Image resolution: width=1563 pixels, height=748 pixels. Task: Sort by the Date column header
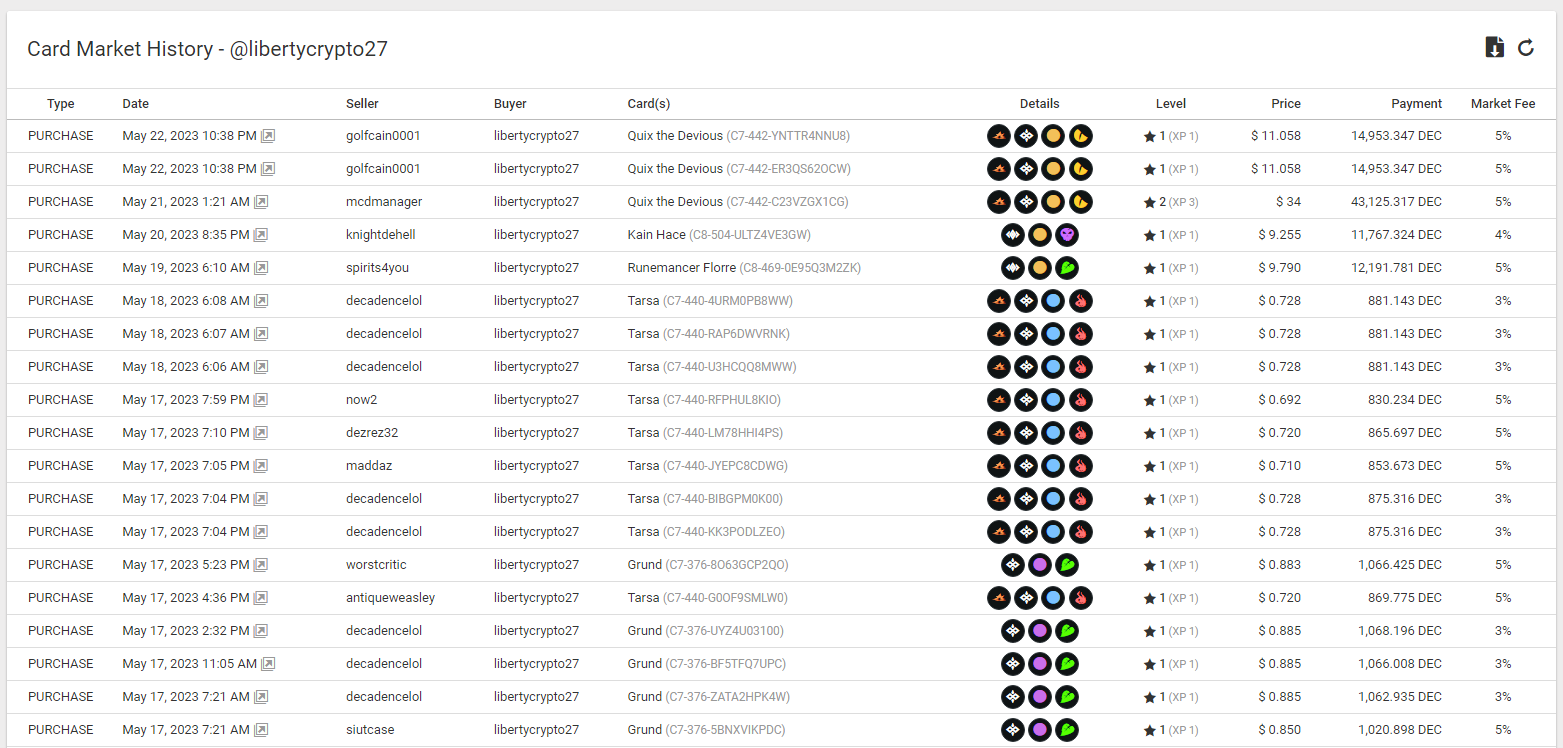pos(136,104)
